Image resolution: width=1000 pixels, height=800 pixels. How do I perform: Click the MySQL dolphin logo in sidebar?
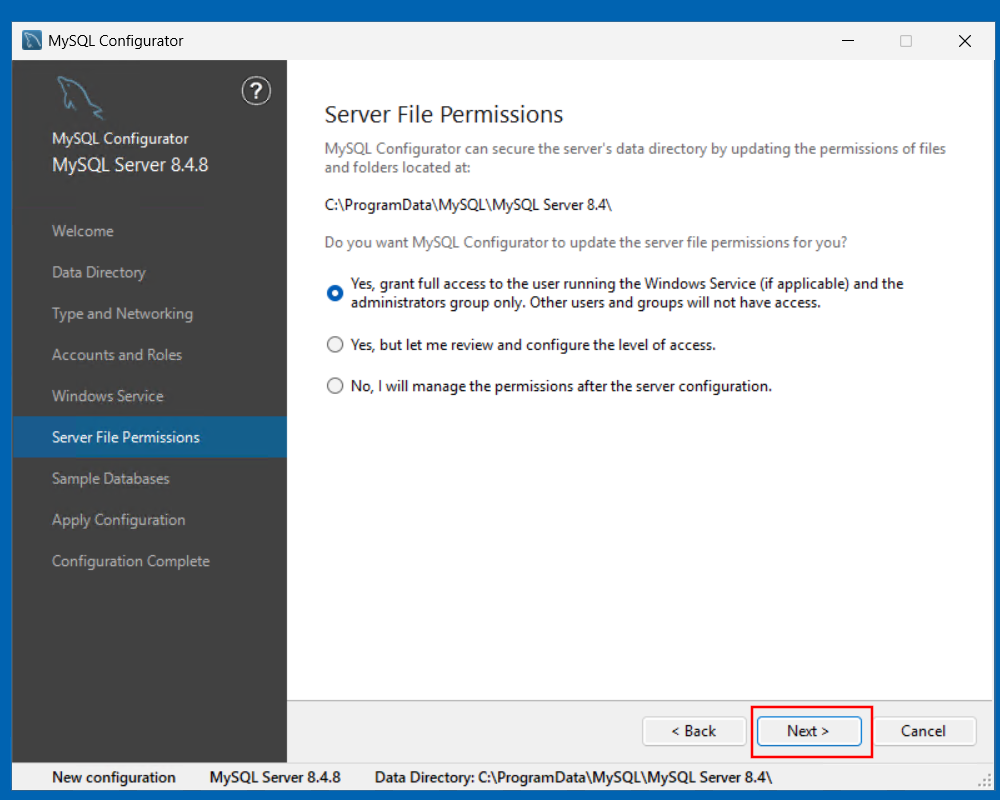click(80, 97)
